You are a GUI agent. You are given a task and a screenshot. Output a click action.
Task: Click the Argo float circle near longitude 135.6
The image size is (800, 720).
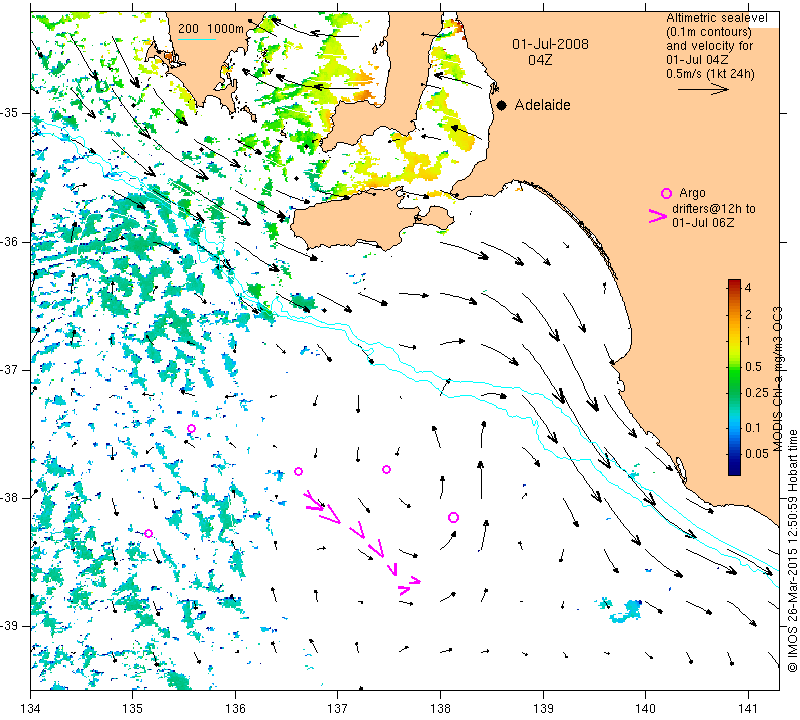pyautogui.click(x=191, y=428)
